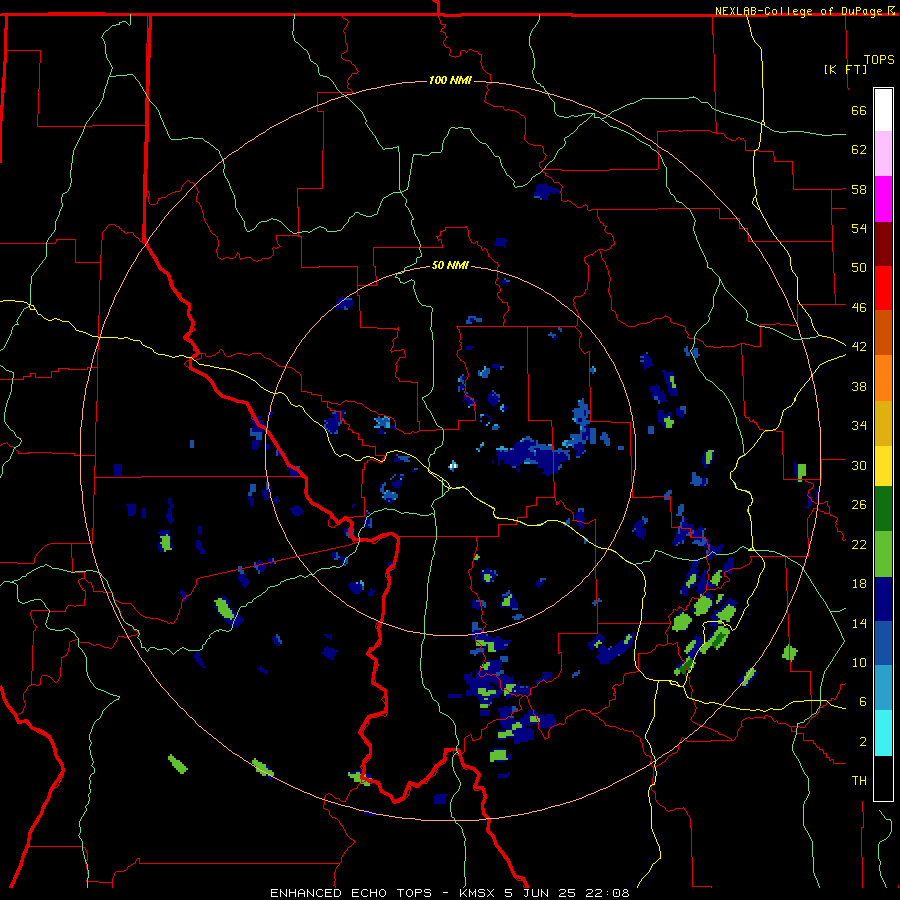Select the dark red legend swatch

click(883, 243)
